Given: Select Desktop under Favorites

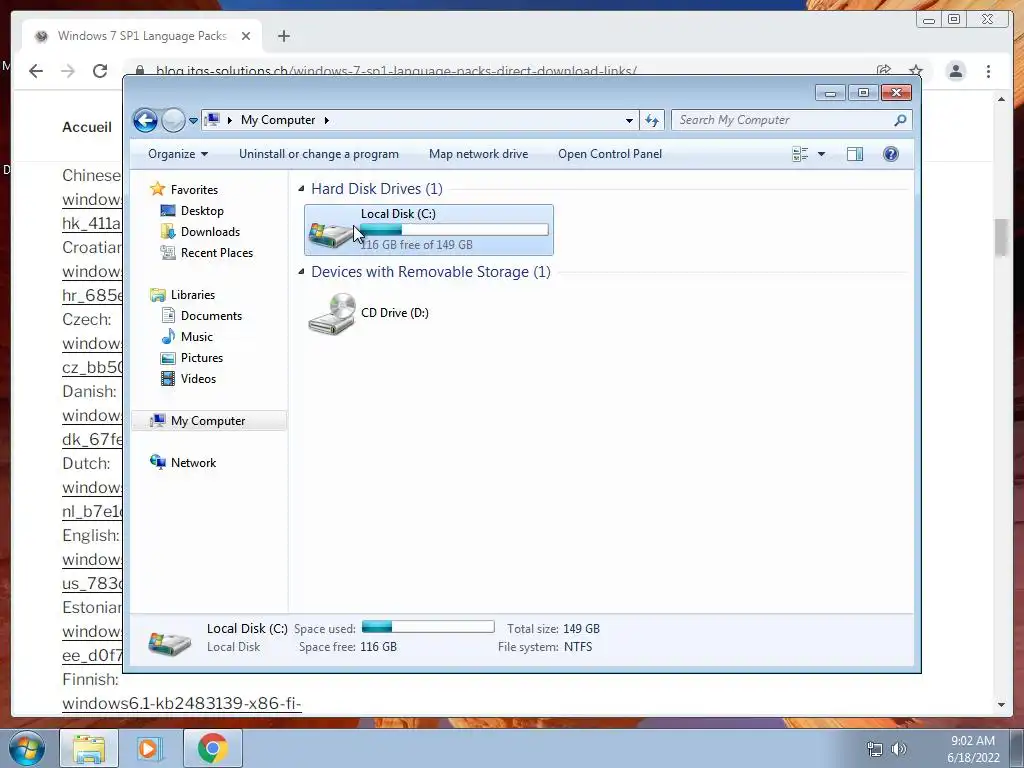Looking at the screenshot, I should (x=202, y=211).
